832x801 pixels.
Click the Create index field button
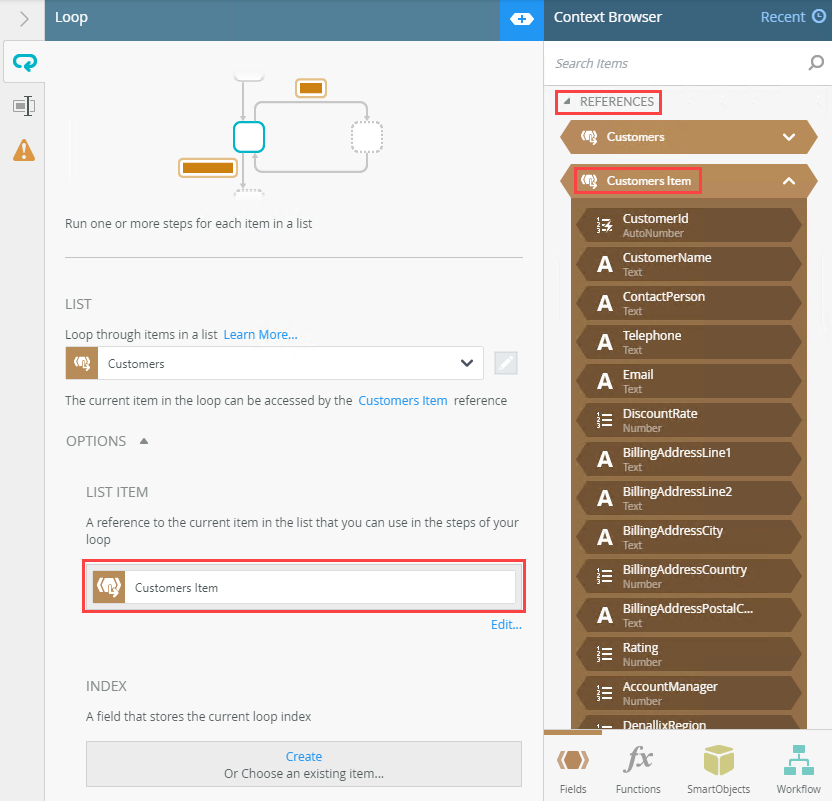304,764
